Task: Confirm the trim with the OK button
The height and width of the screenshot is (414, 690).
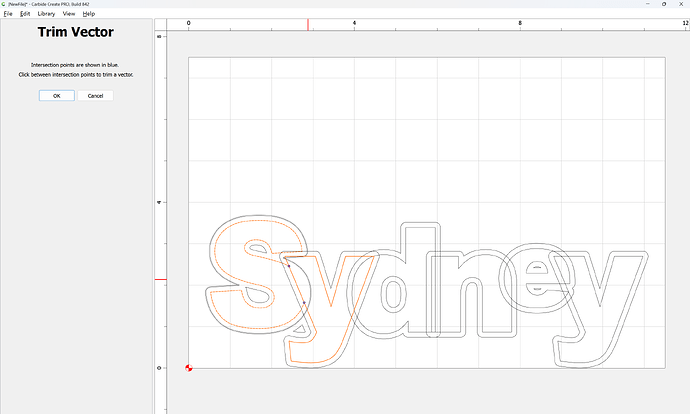Action: (56, 96)
